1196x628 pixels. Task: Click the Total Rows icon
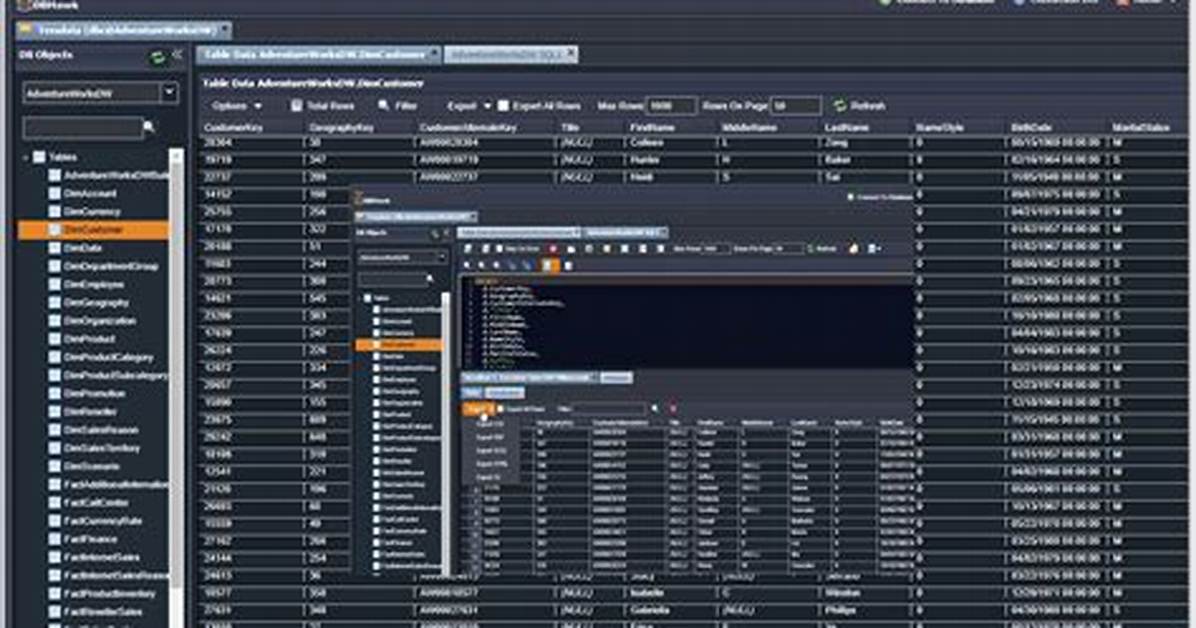pos(297,106)
